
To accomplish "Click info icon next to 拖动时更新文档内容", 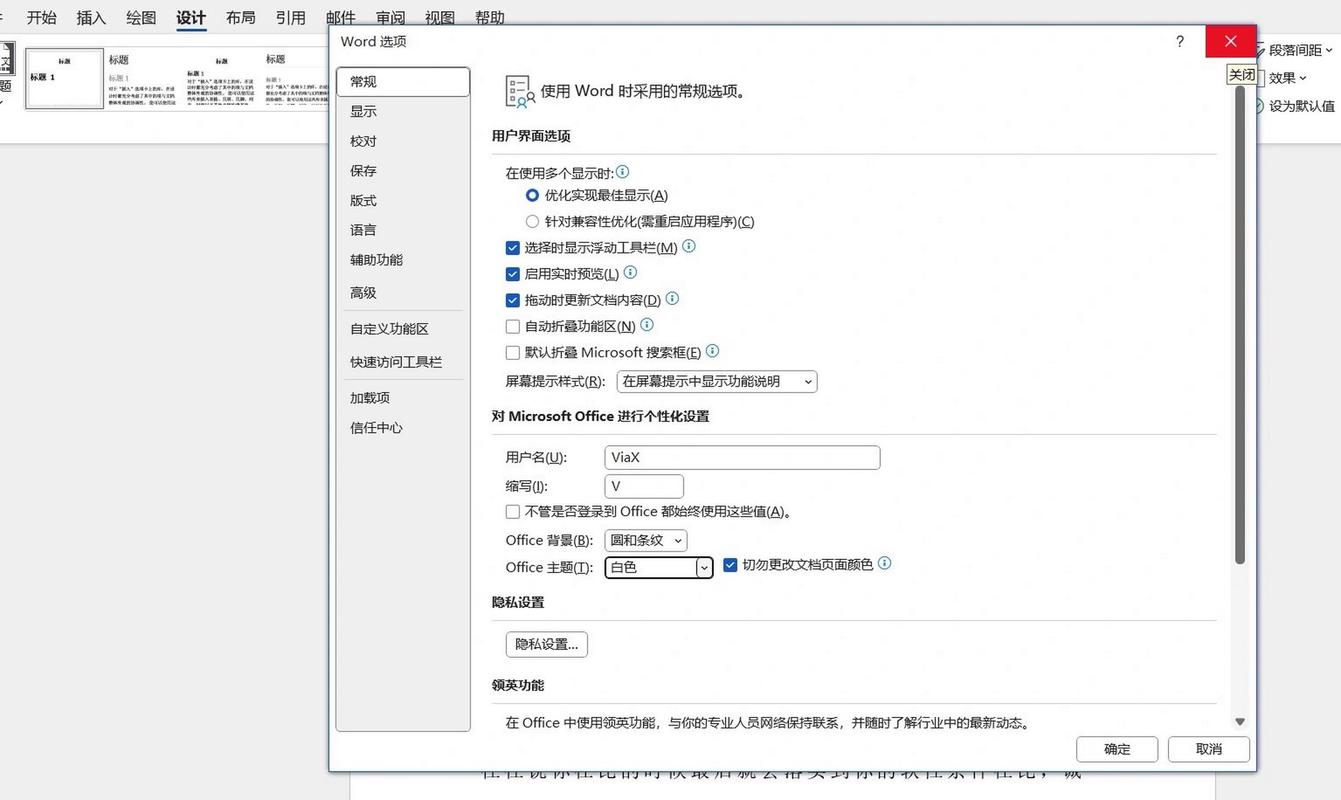I will pyautogui.click(x=672, y=298).
